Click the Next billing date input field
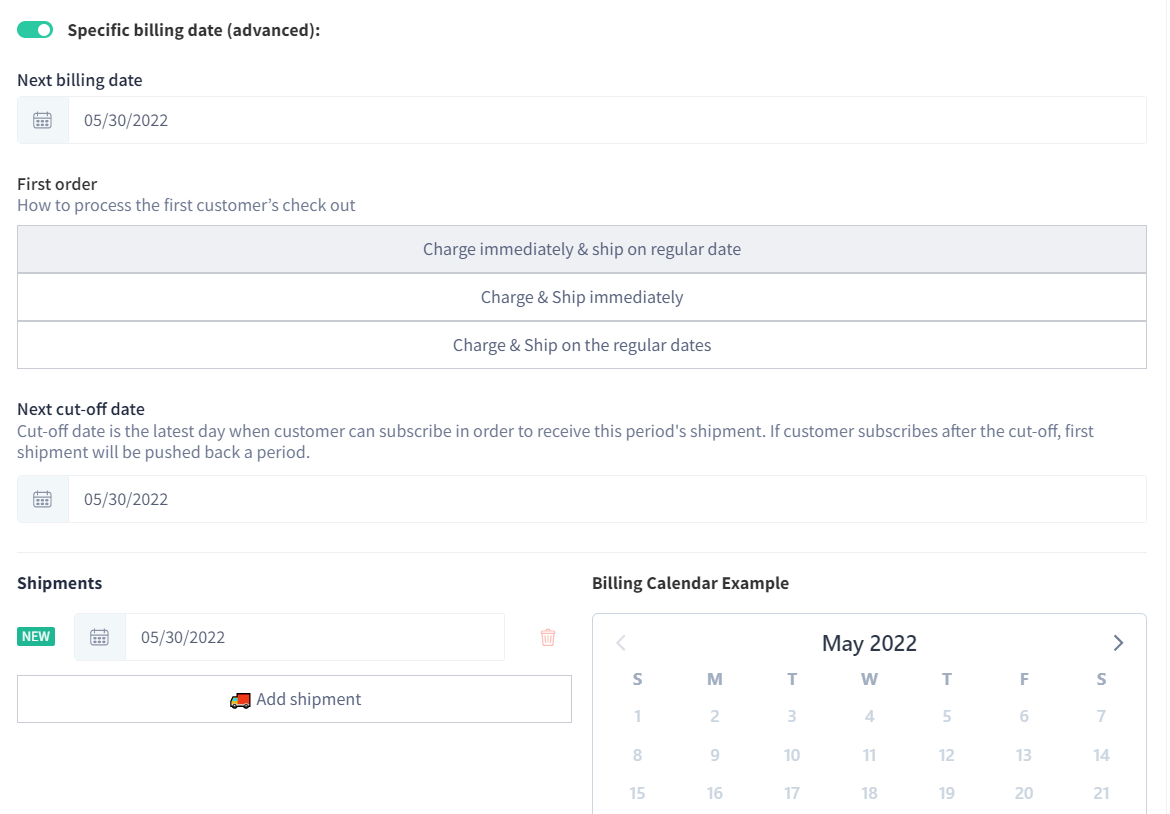Image resolution: width=1170 pixels, height=814 pixels. click(607, 120)
